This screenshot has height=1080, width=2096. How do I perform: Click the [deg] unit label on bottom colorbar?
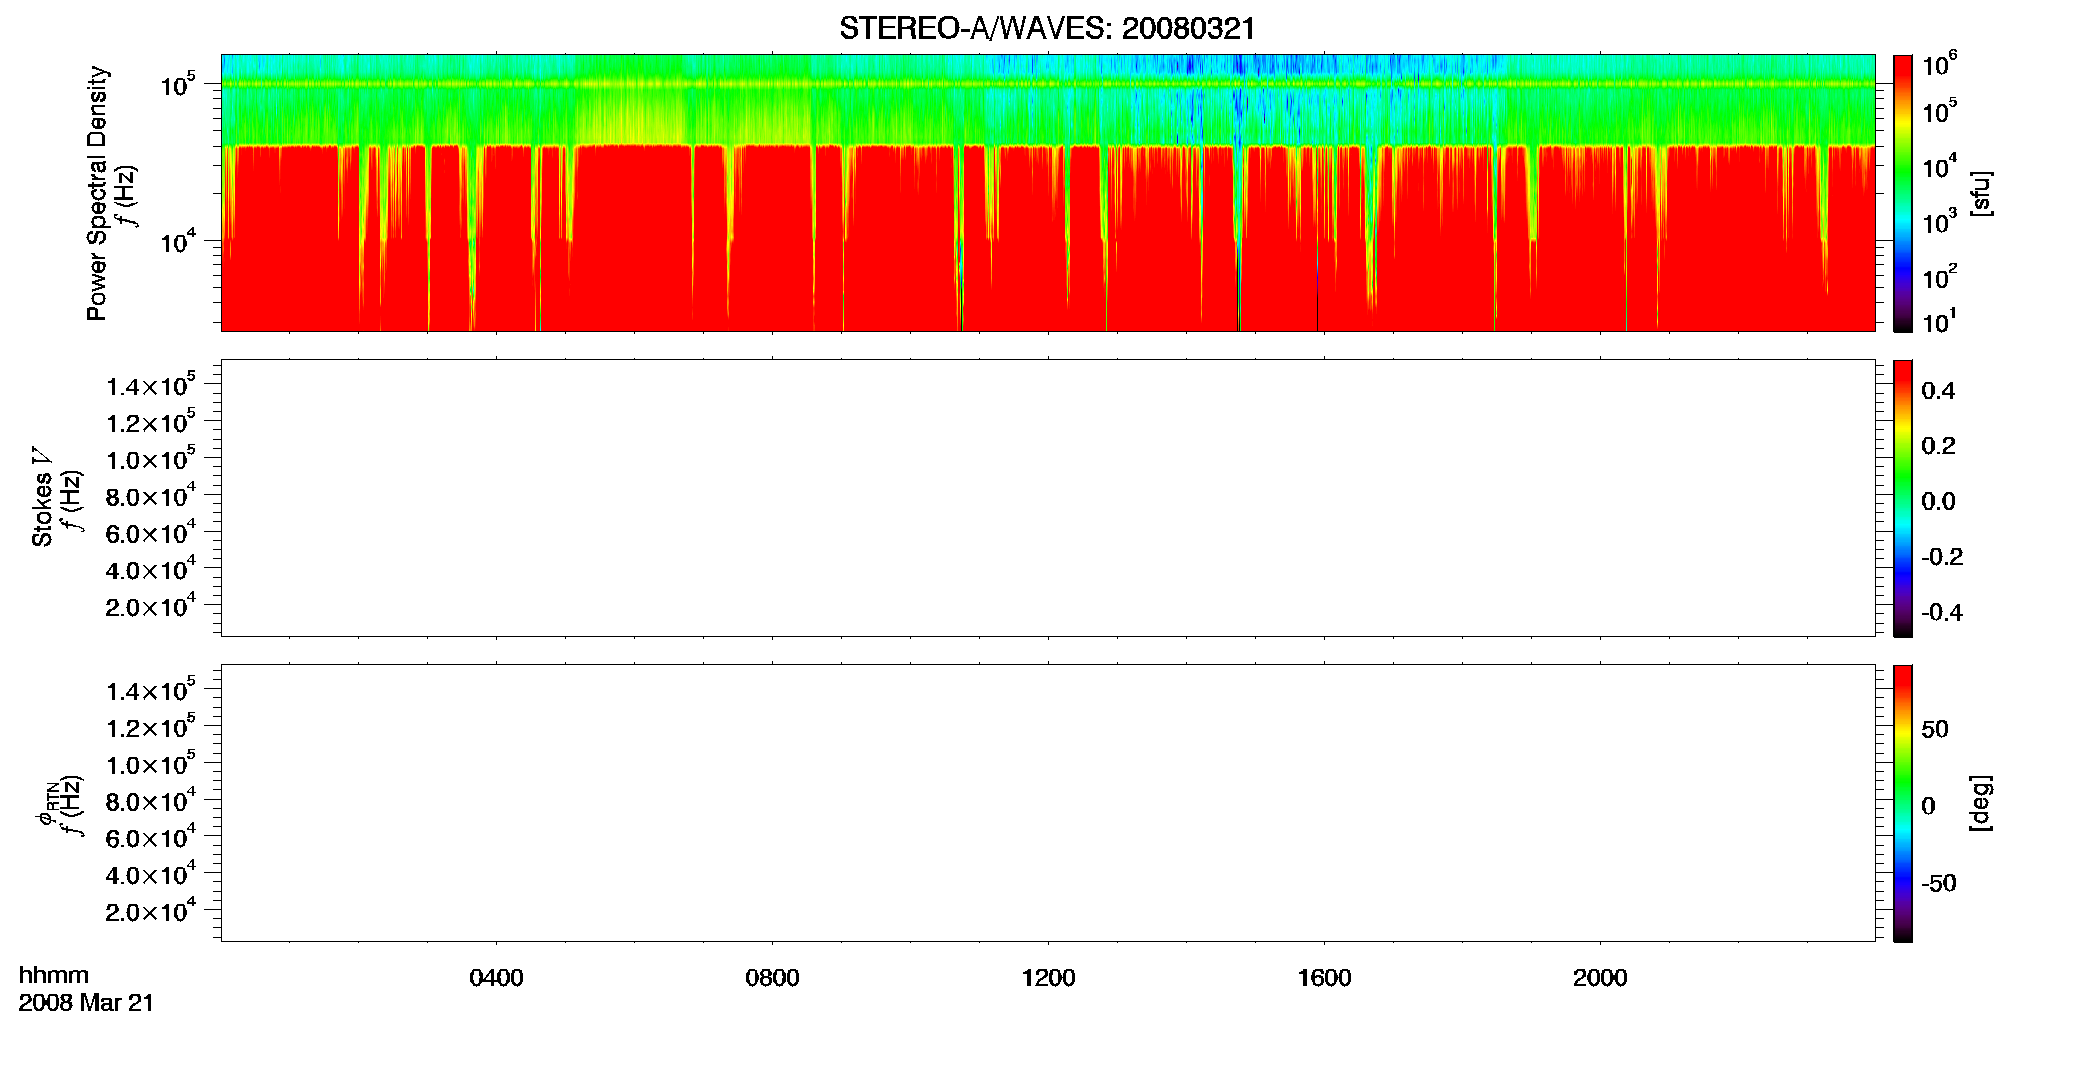point(1981,803)
